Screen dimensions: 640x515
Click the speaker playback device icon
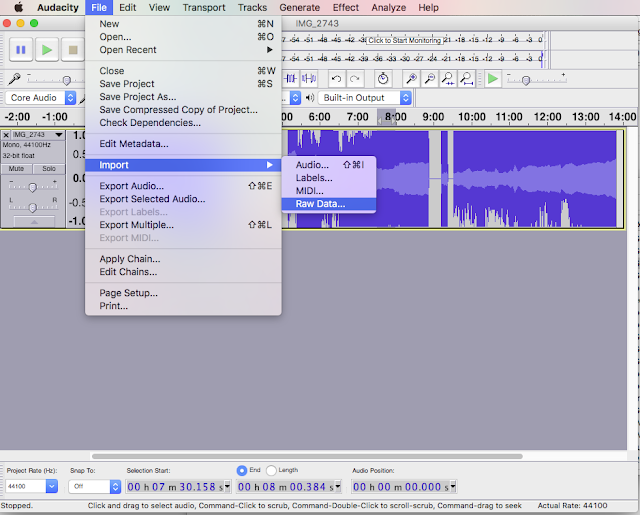pyautogui.click(x=310, y=98)
